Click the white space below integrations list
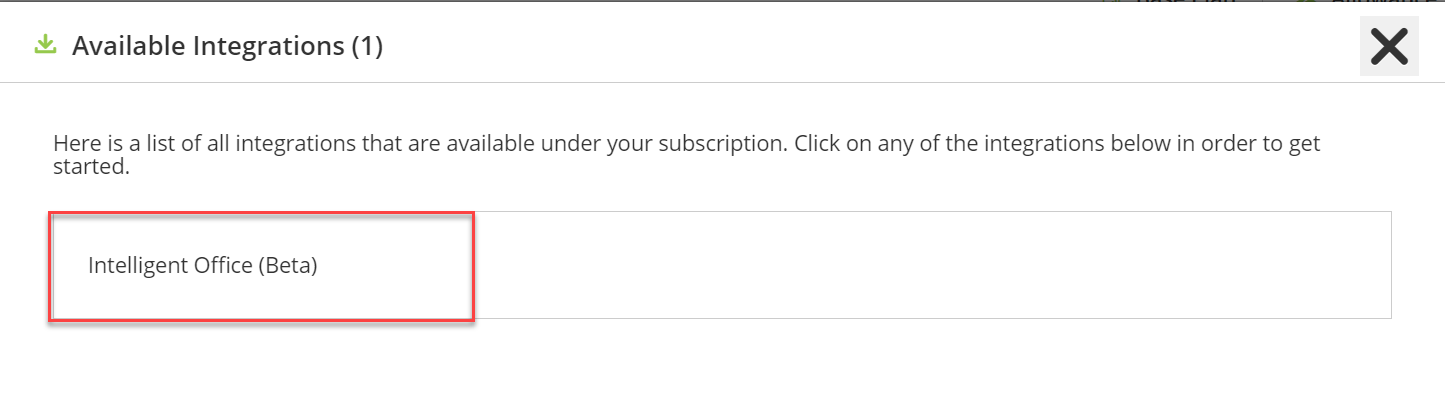The width and height of the screenshot is (1445, 396). [x=722, y=358]
